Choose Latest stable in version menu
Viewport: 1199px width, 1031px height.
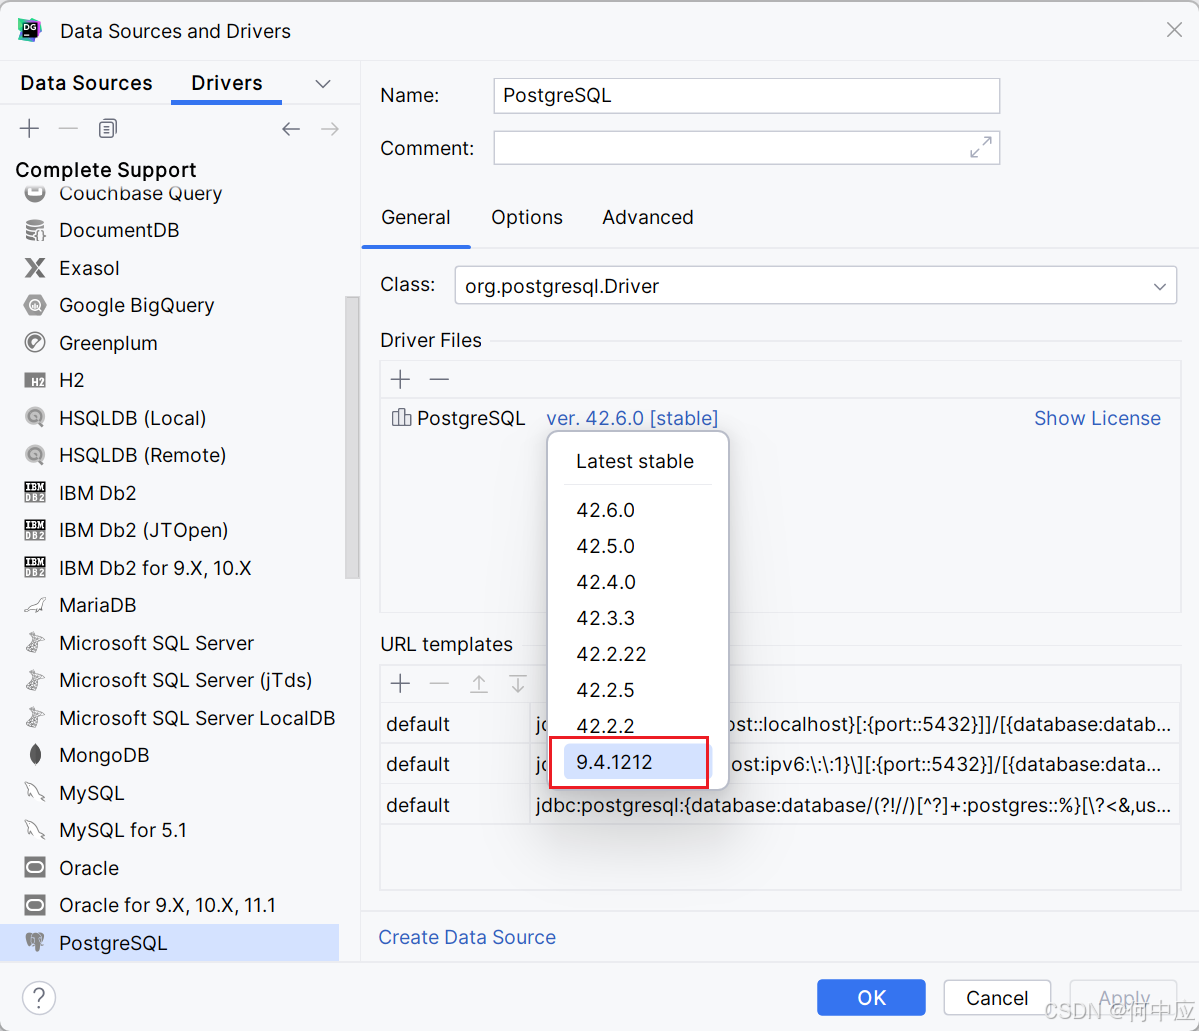click(x=637, y=461)
